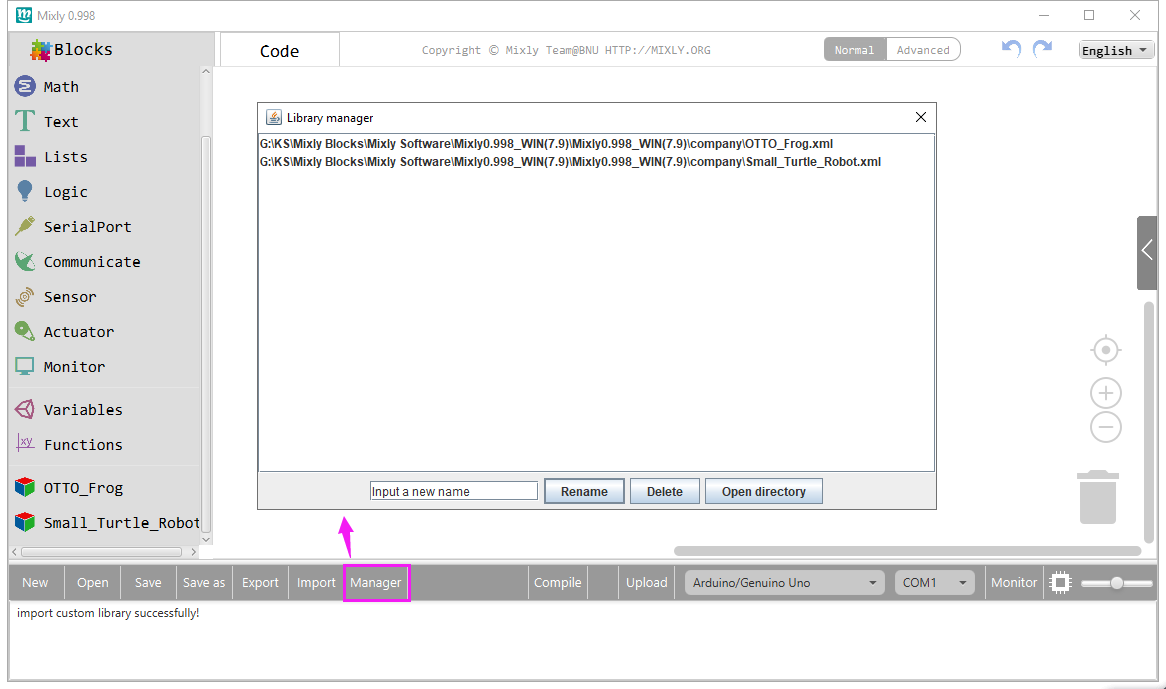The height and width of the screenshot is (689, 1166).
Task: Click the categories panel up scroll arrow
Action: 206,72
